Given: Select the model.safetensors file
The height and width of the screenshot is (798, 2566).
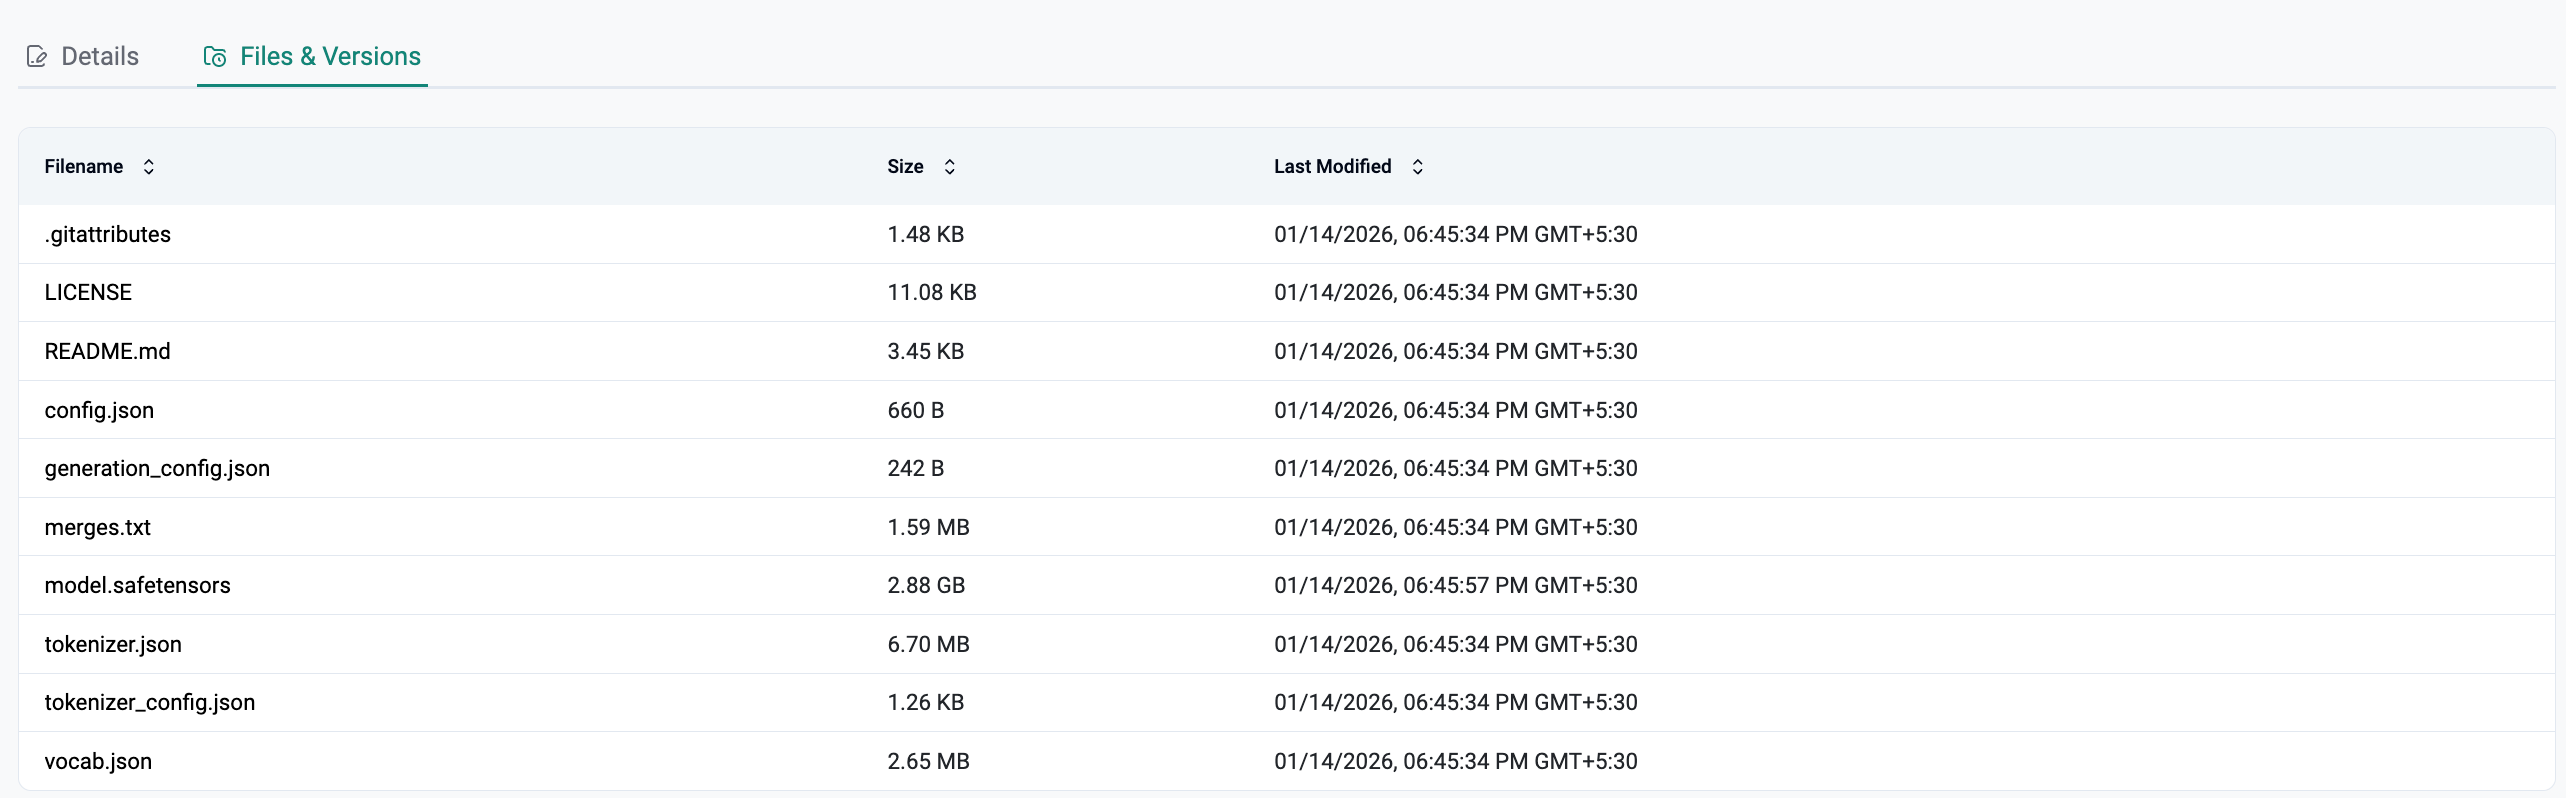Looking at the screenshot, I should [138, 586].
